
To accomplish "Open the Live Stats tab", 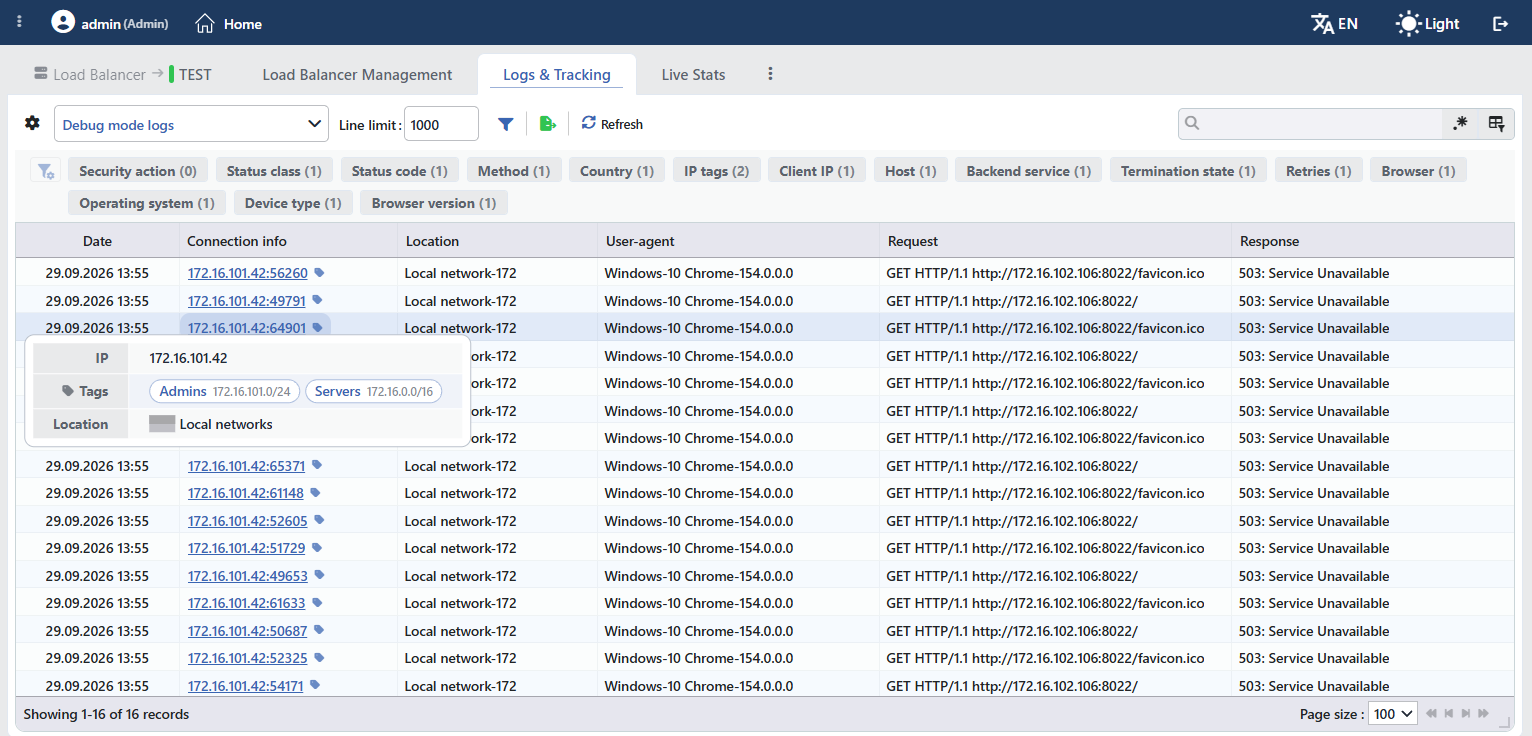I will pos(693,75).
